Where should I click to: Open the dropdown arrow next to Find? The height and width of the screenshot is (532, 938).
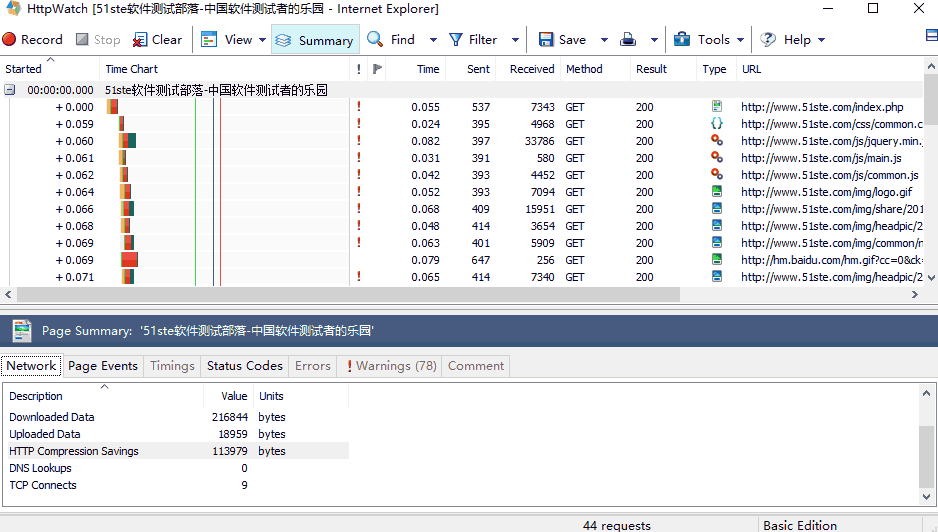(433, 40)
